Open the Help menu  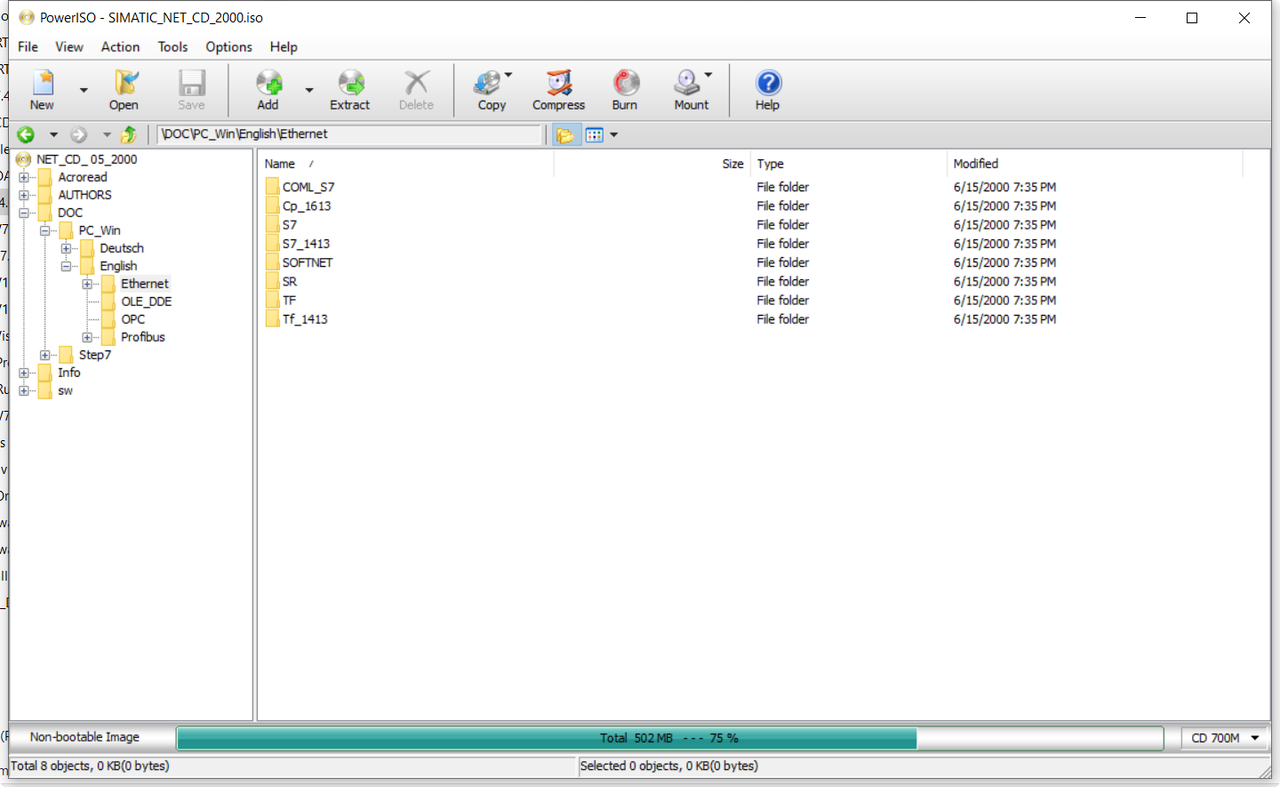284,47
